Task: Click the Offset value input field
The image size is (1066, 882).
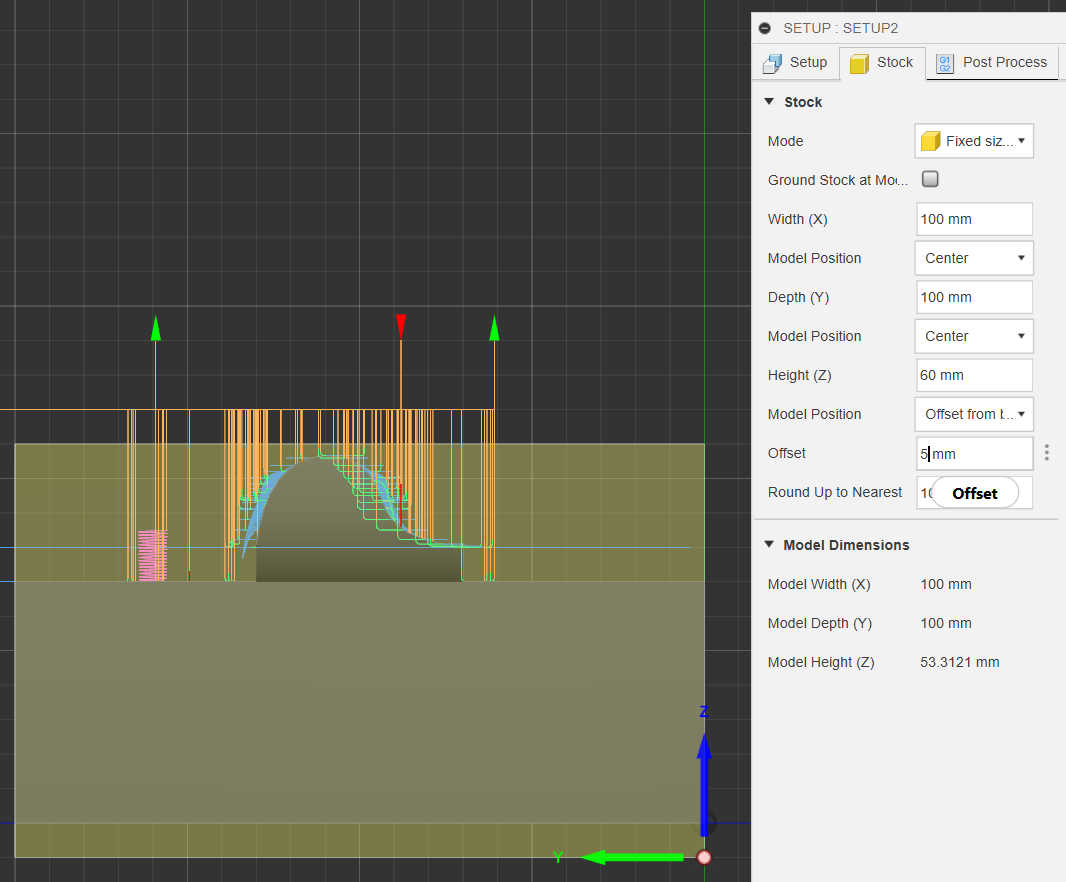Action: tap(974, 453)
